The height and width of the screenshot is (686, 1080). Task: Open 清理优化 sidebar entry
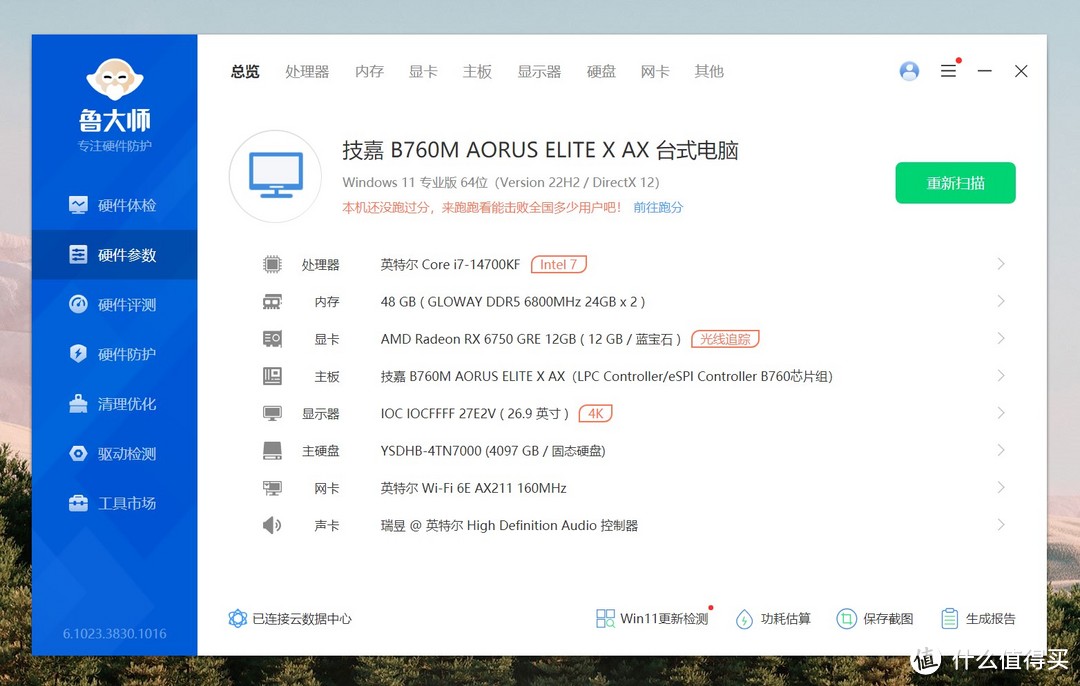114,404
